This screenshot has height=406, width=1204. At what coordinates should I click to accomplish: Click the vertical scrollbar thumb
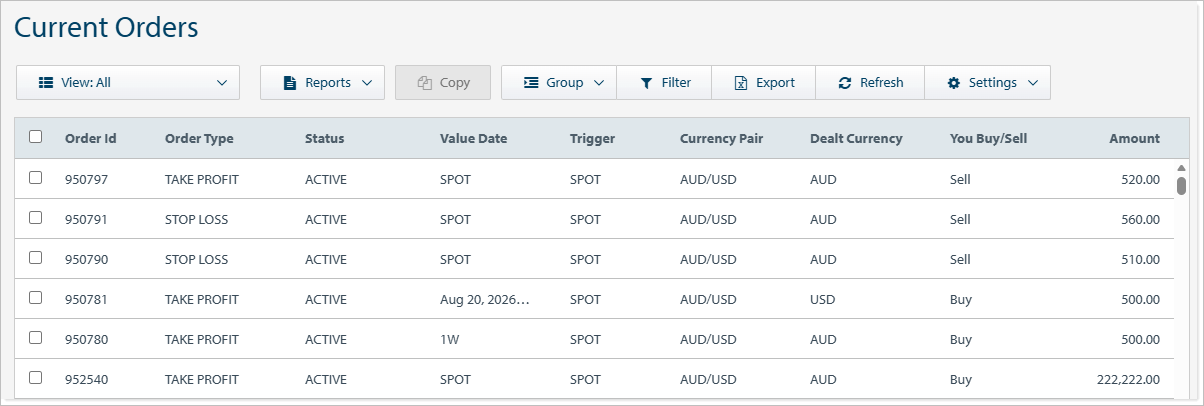point(1181,186)
